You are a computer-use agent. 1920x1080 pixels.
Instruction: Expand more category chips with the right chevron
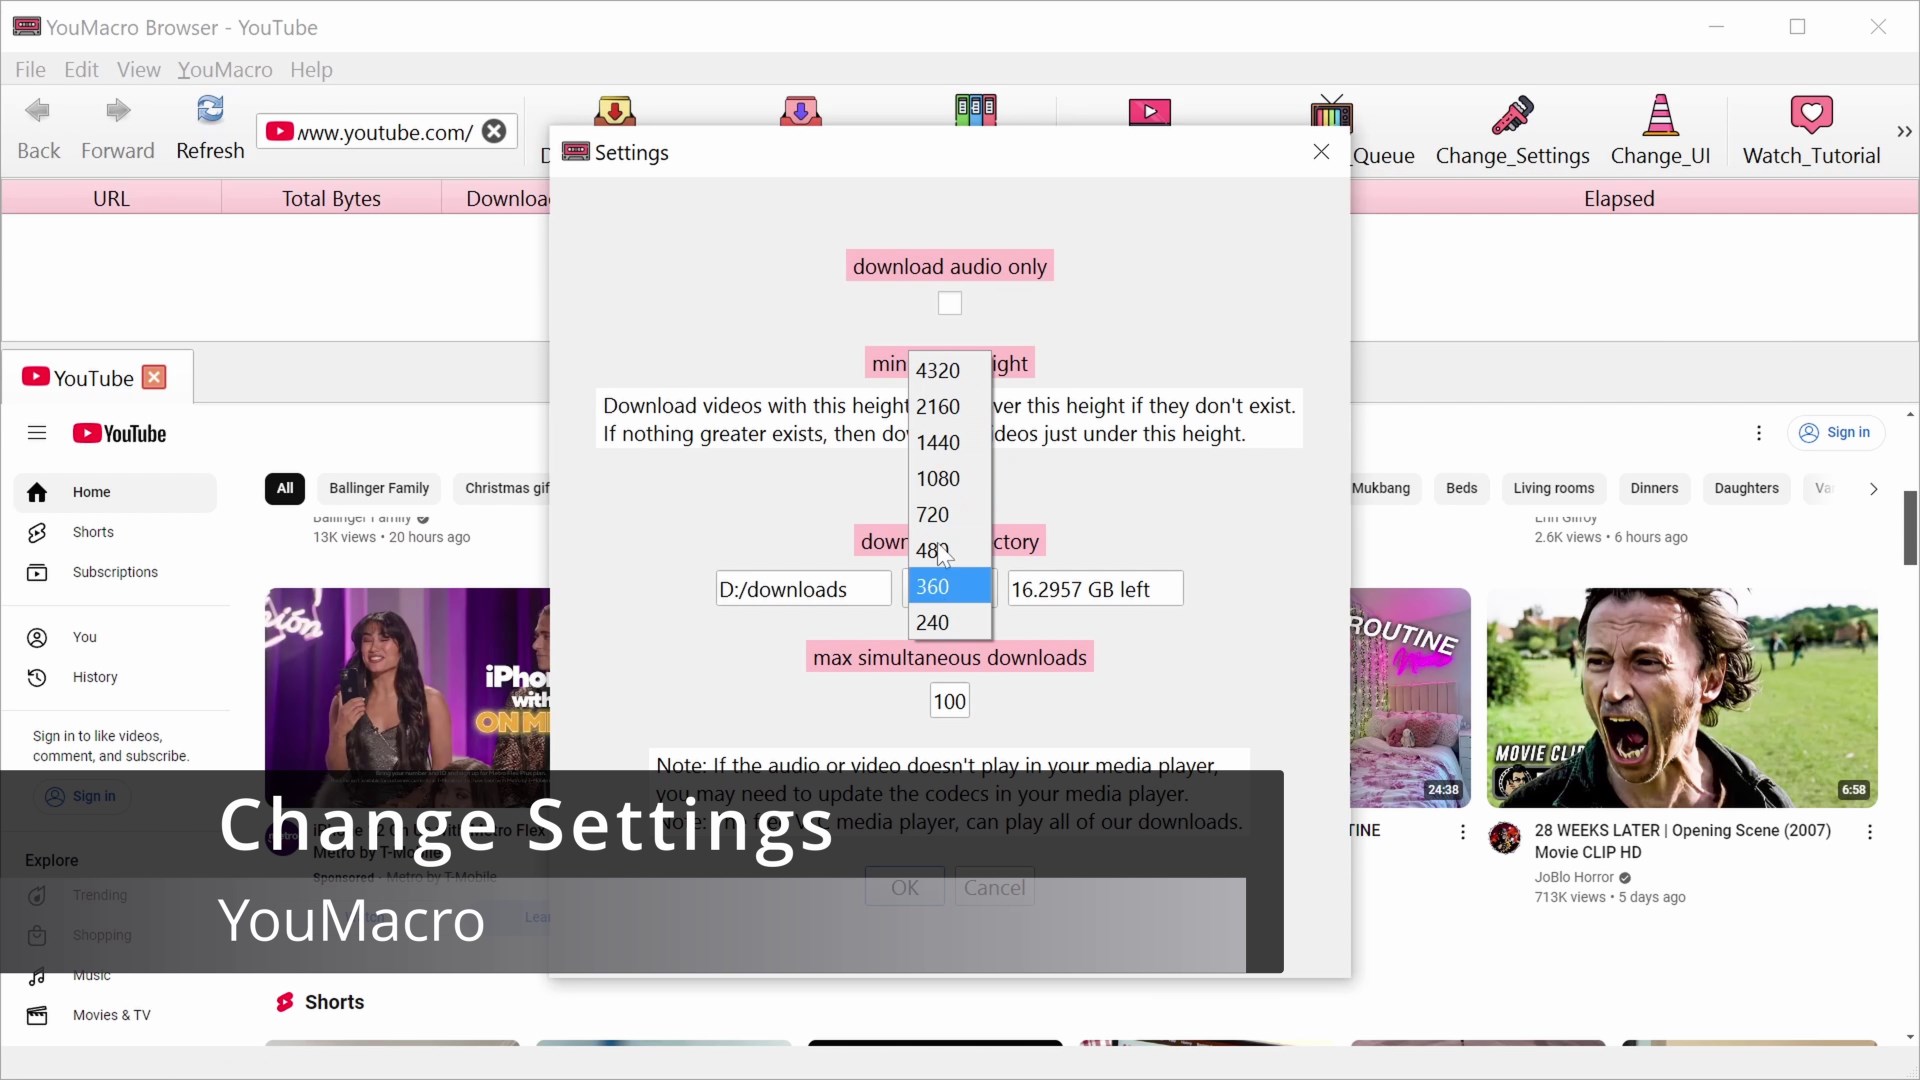(1874, 489)
